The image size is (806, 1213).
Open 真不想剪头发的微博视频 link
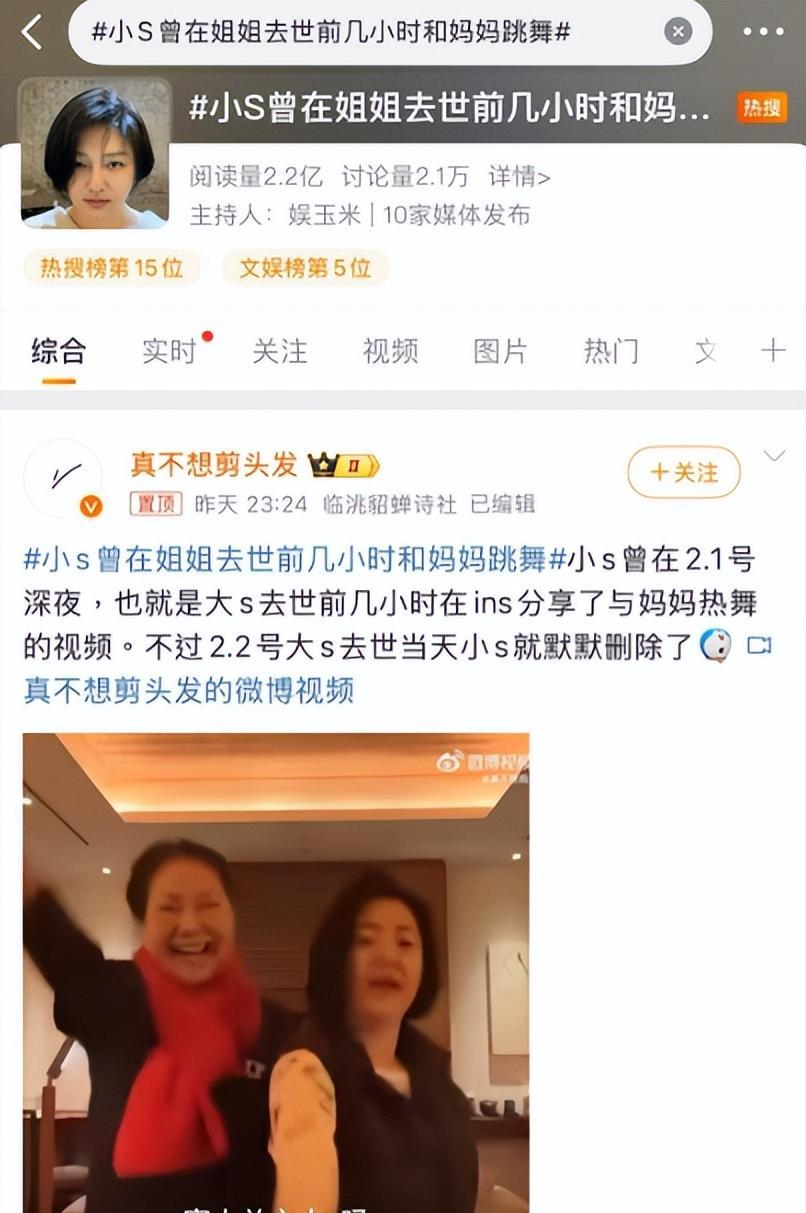point(188,690)
